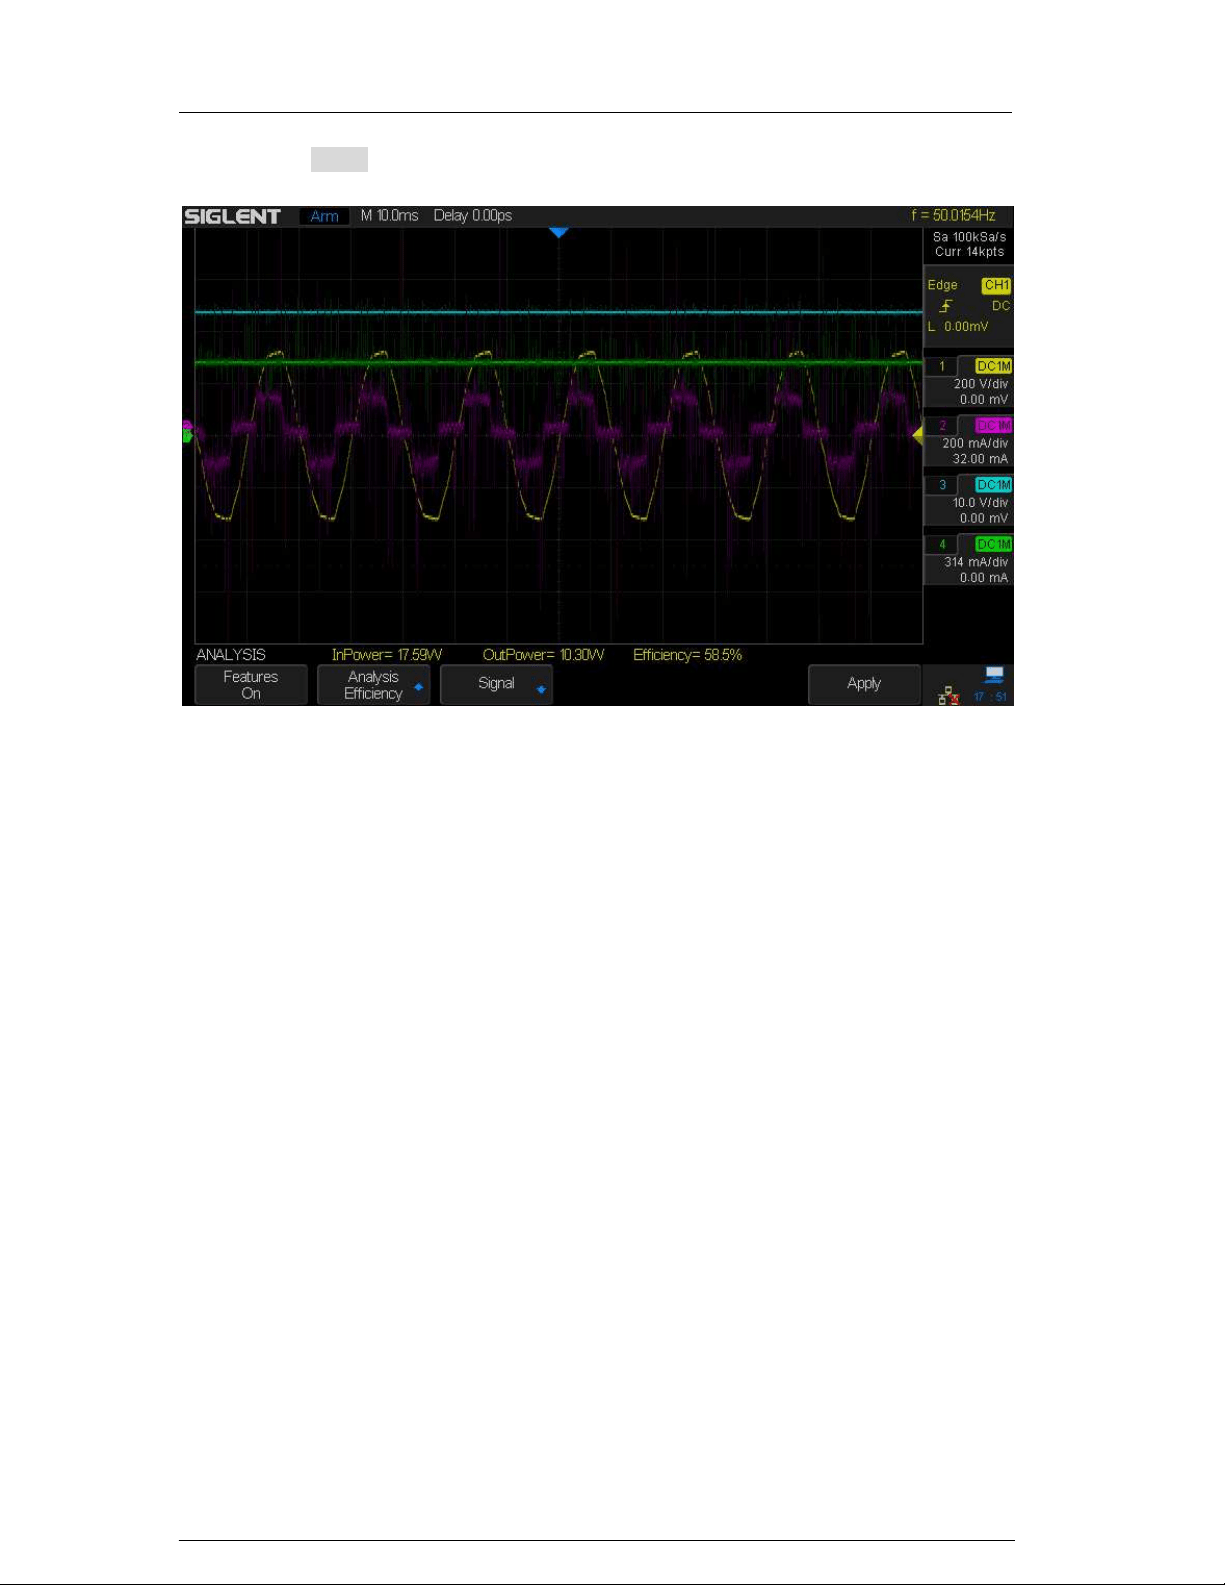Click the green channel 4 ground marker
This screenshot has width=1225, height=1585.
(x=187, y=436)
